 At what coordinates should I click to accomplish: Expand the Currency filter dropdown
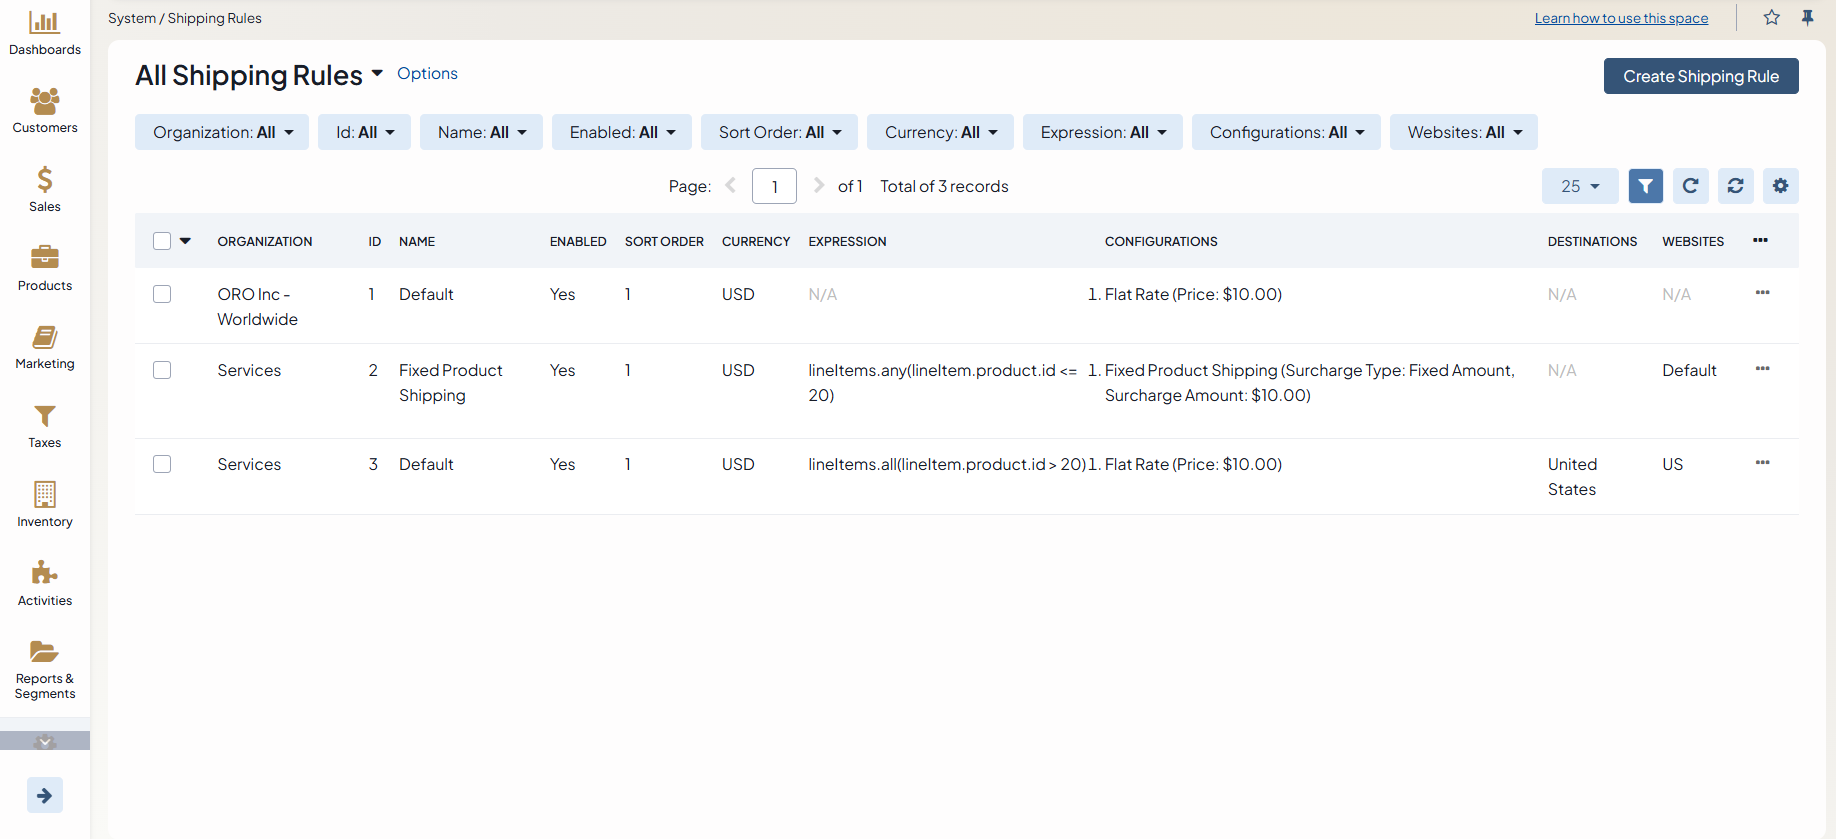point(939,132)
